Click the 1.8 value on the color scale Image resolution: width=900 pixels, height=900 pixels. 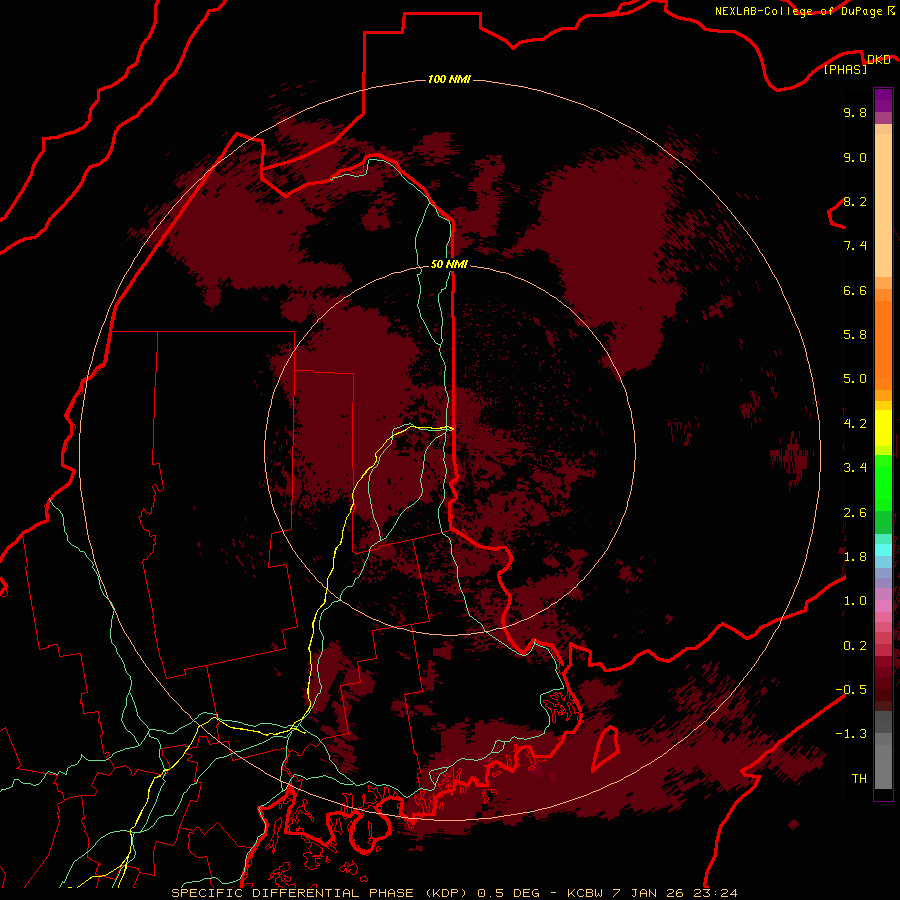coord(855,557)
